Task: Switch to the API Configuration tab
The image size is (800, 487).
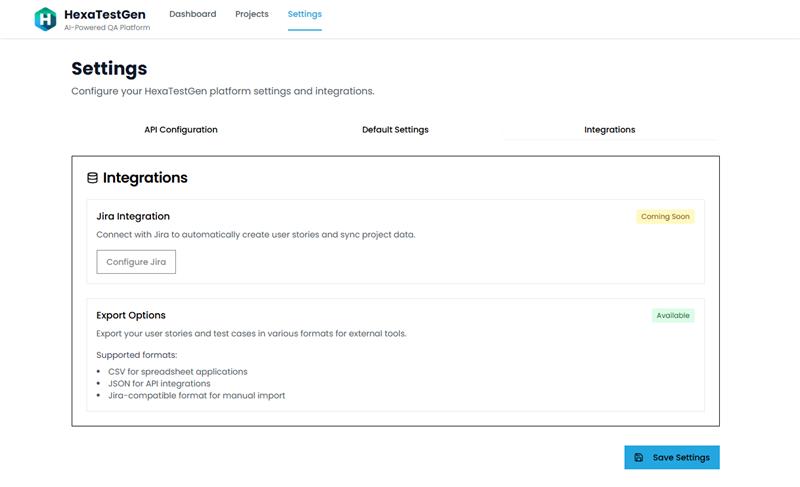Action: (x=181, y=130)
